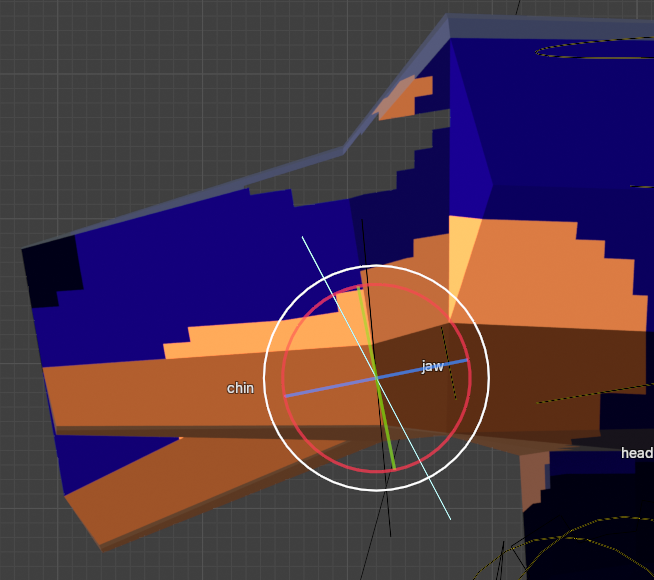Grab the white outer rotation ring
The width and height of the screenshot is (654, 580).
488,380
